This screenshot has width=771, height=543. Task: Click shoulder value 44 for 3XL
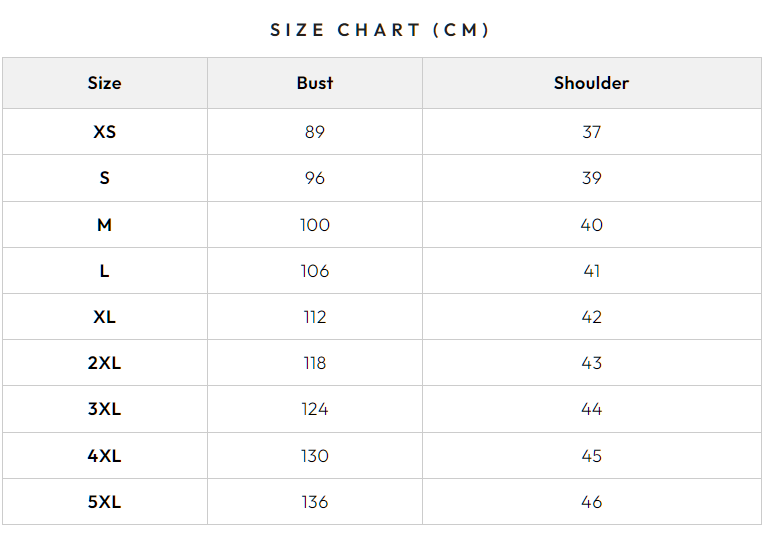tap(591, 409)
